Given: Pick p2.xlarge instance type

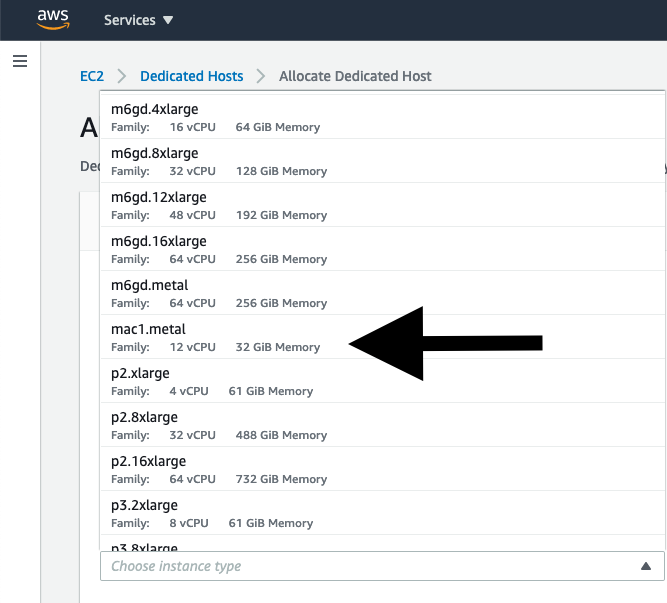Looking at the screenshot, I should click(x=382, y=381).
